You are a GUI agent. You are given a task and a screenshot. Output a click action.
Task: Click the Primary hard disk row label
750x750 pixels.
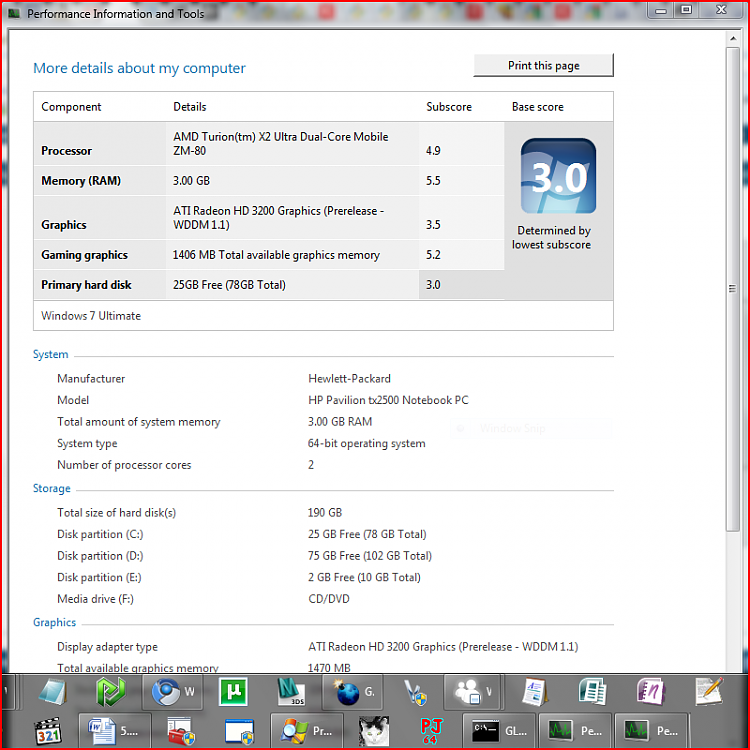tap(86, 285)
